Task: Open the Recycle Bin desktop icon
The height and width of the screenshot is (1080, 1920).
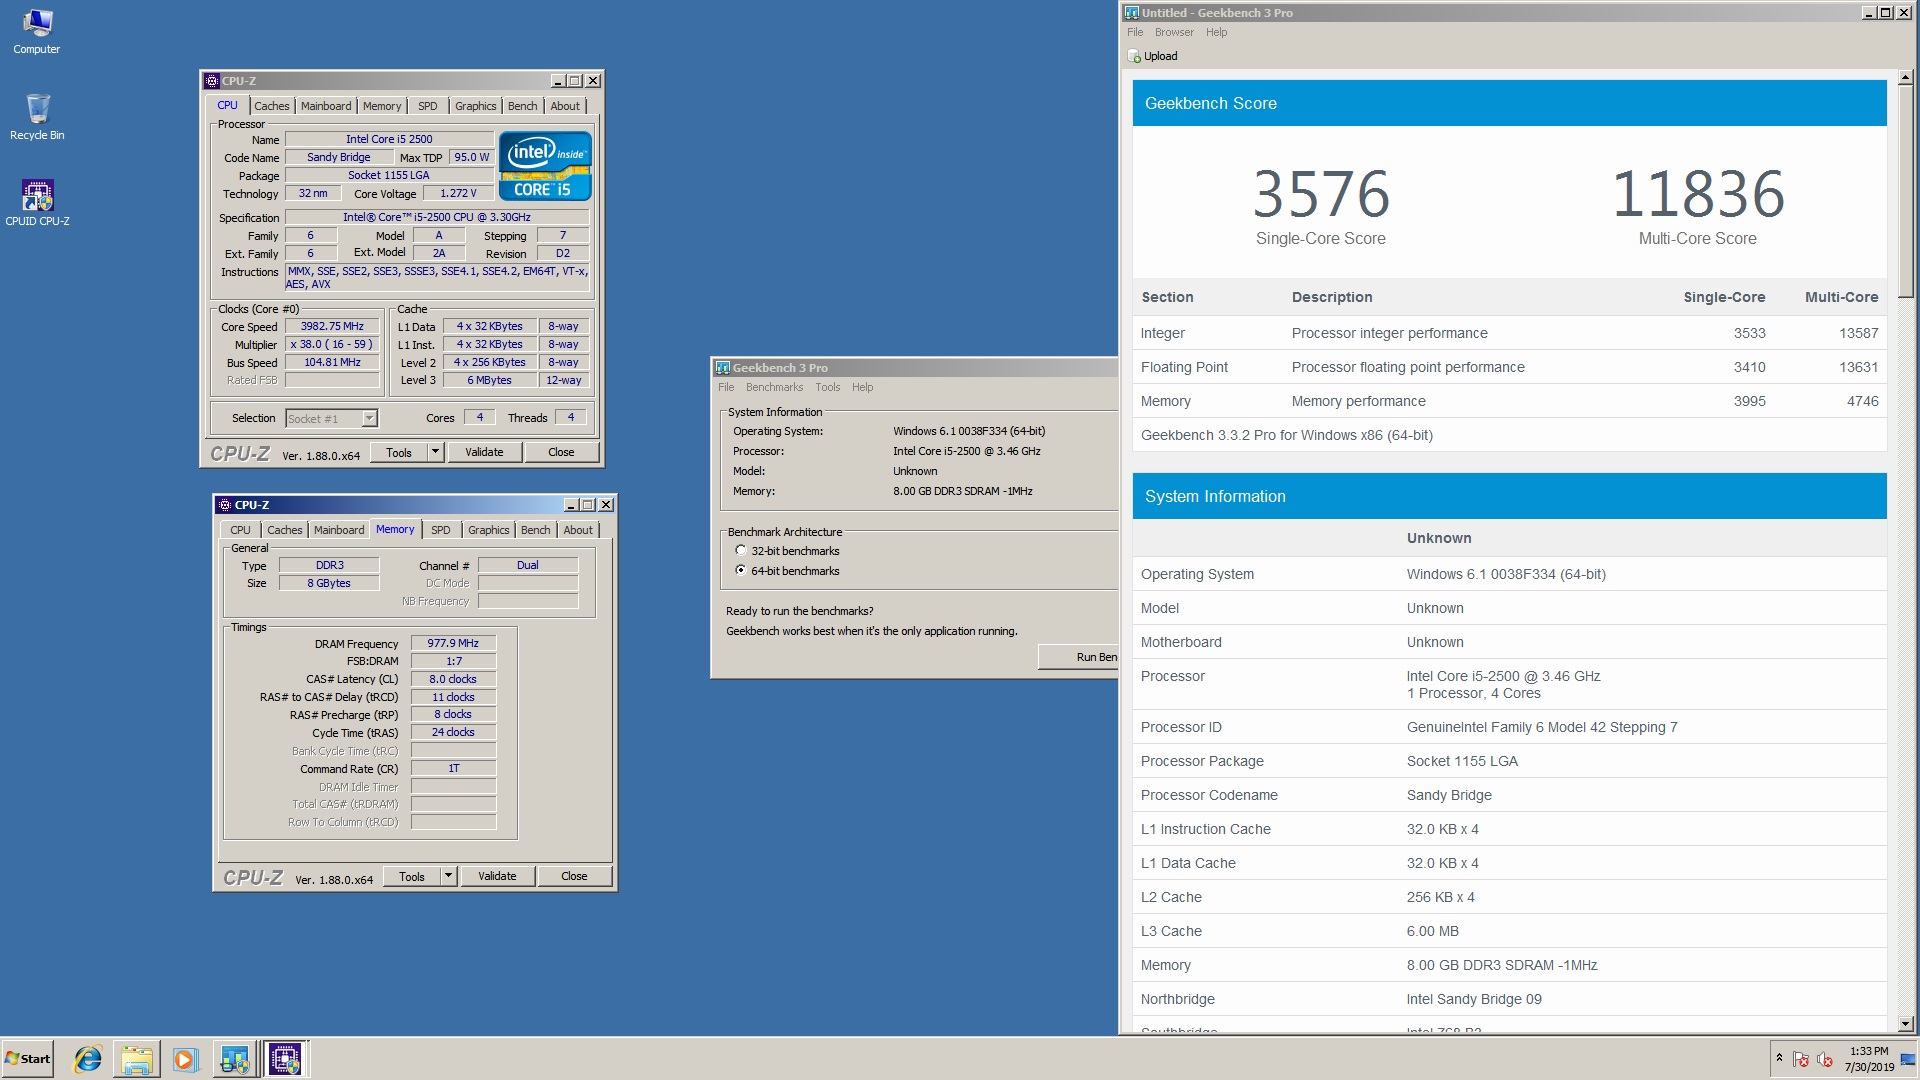Action: (x=37, y=117)
